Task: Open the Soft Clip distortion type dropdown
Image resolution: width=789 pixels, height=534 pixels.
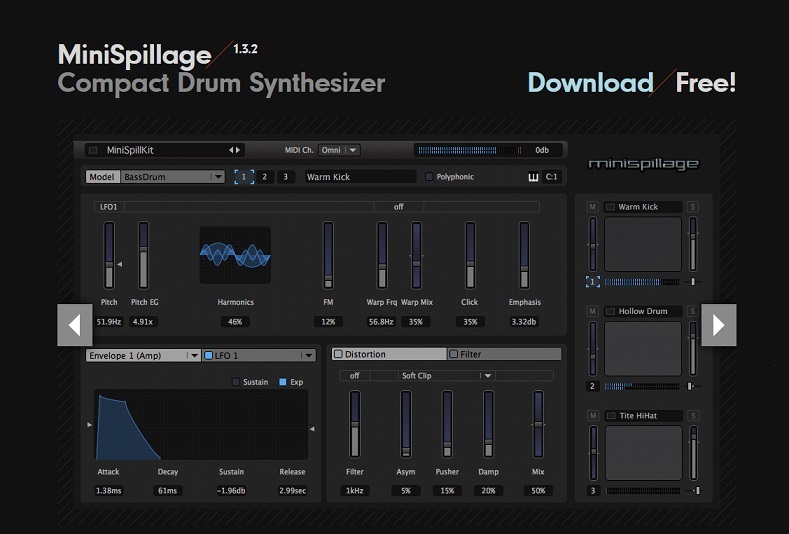Action: tap(447, 375)
